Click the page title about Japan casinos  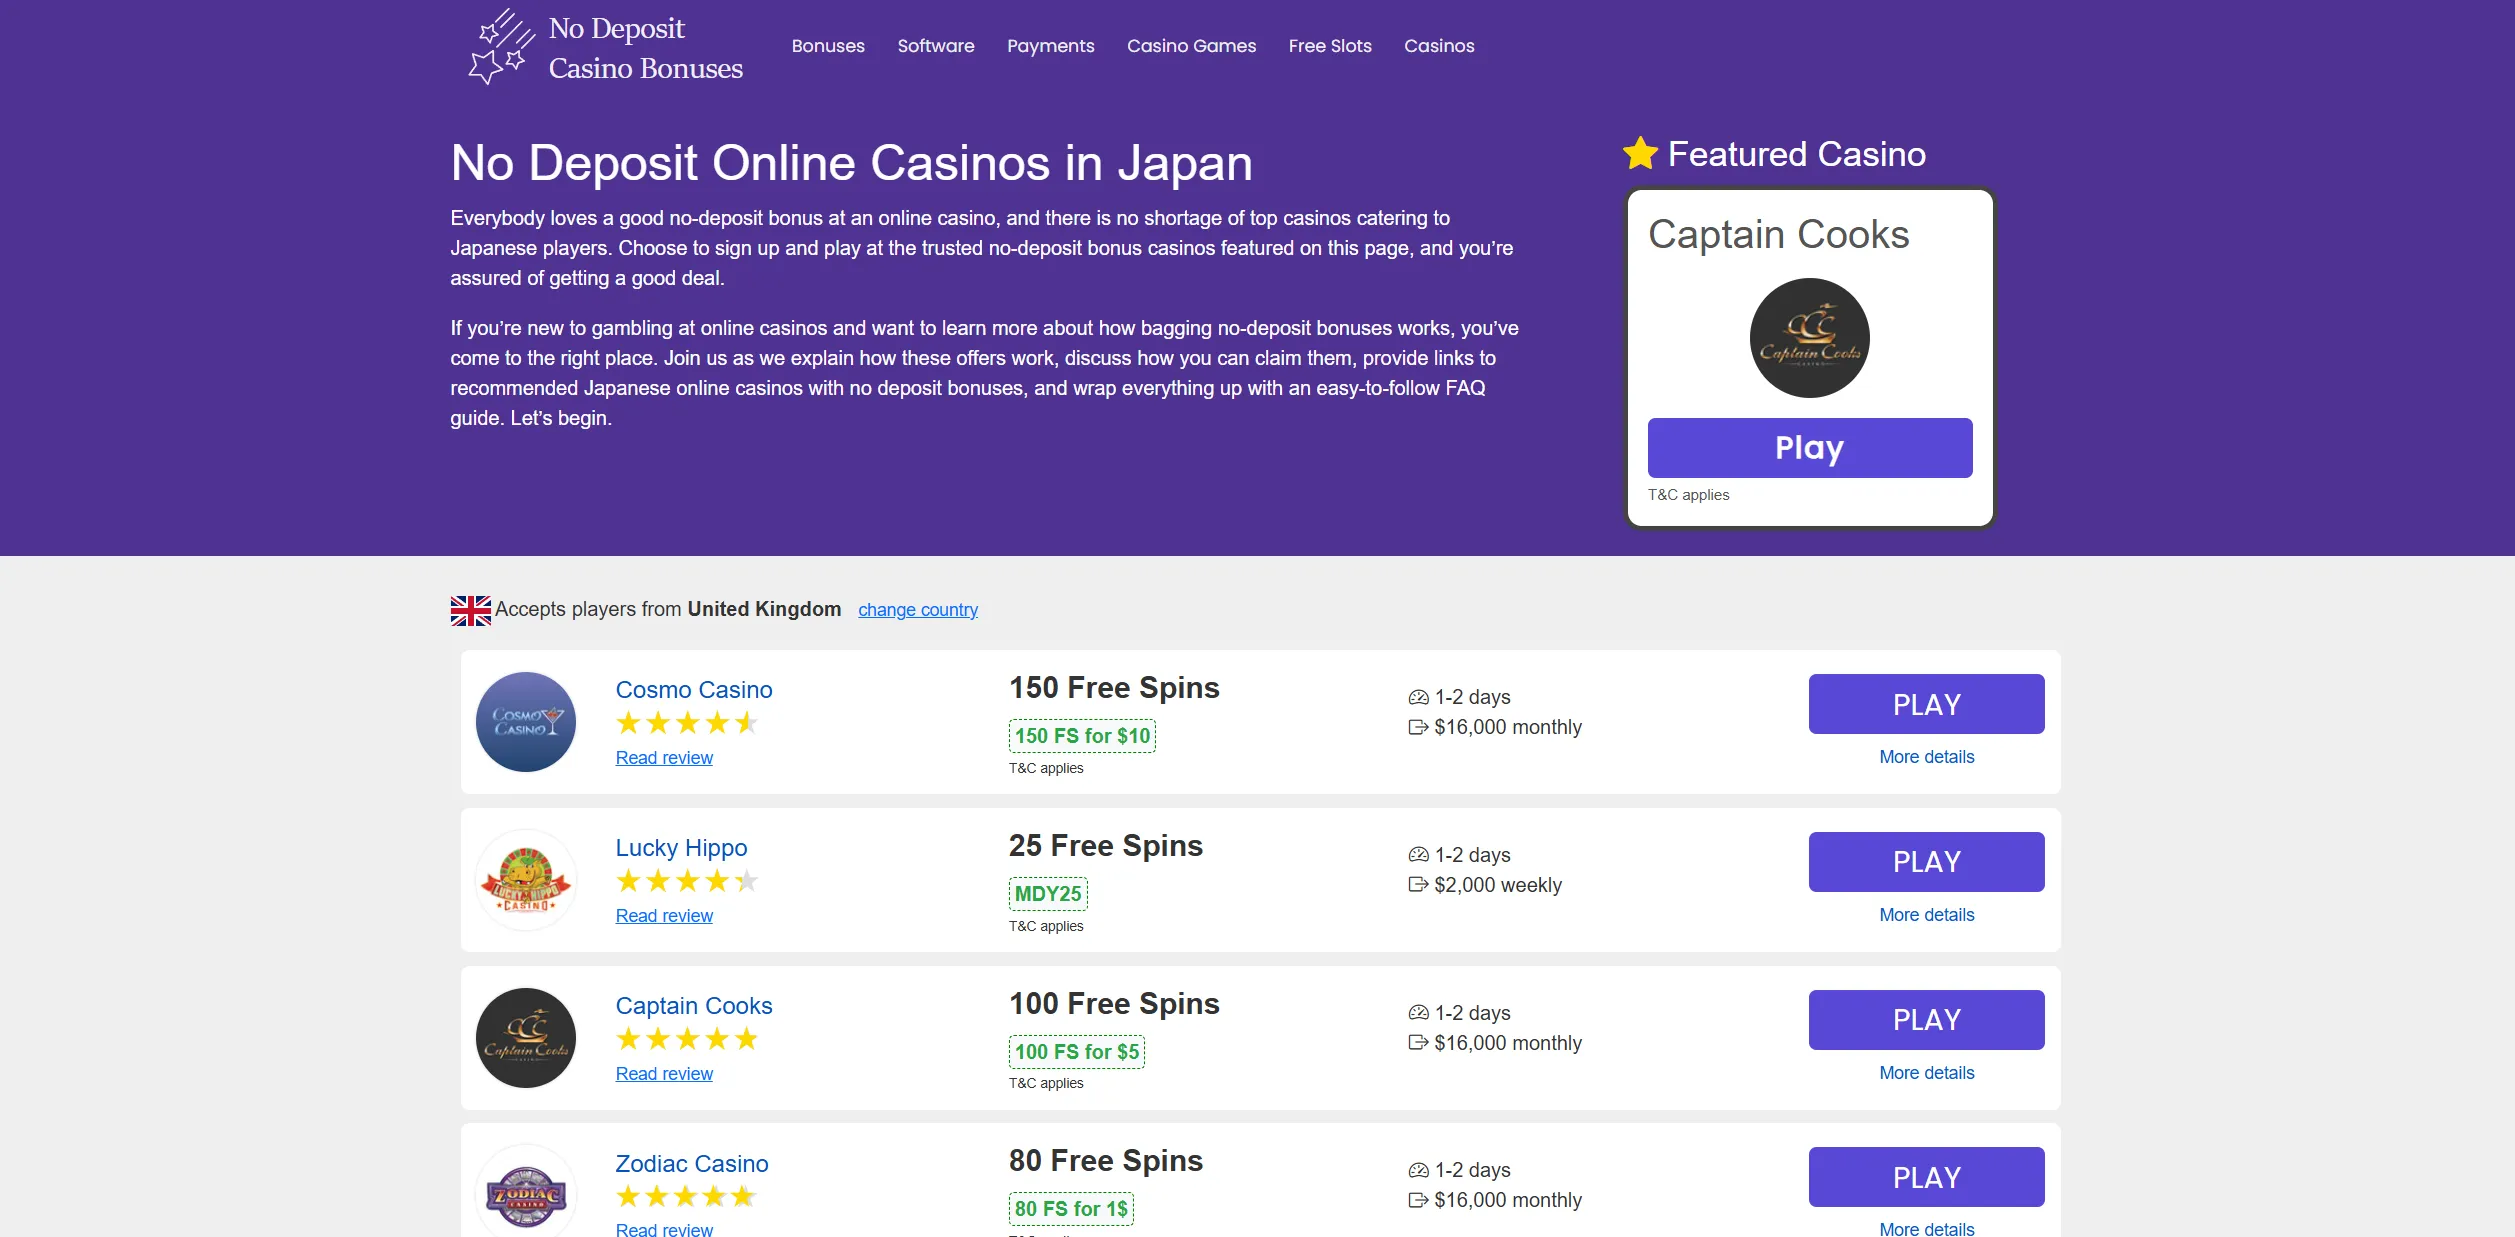click(851, 163)
